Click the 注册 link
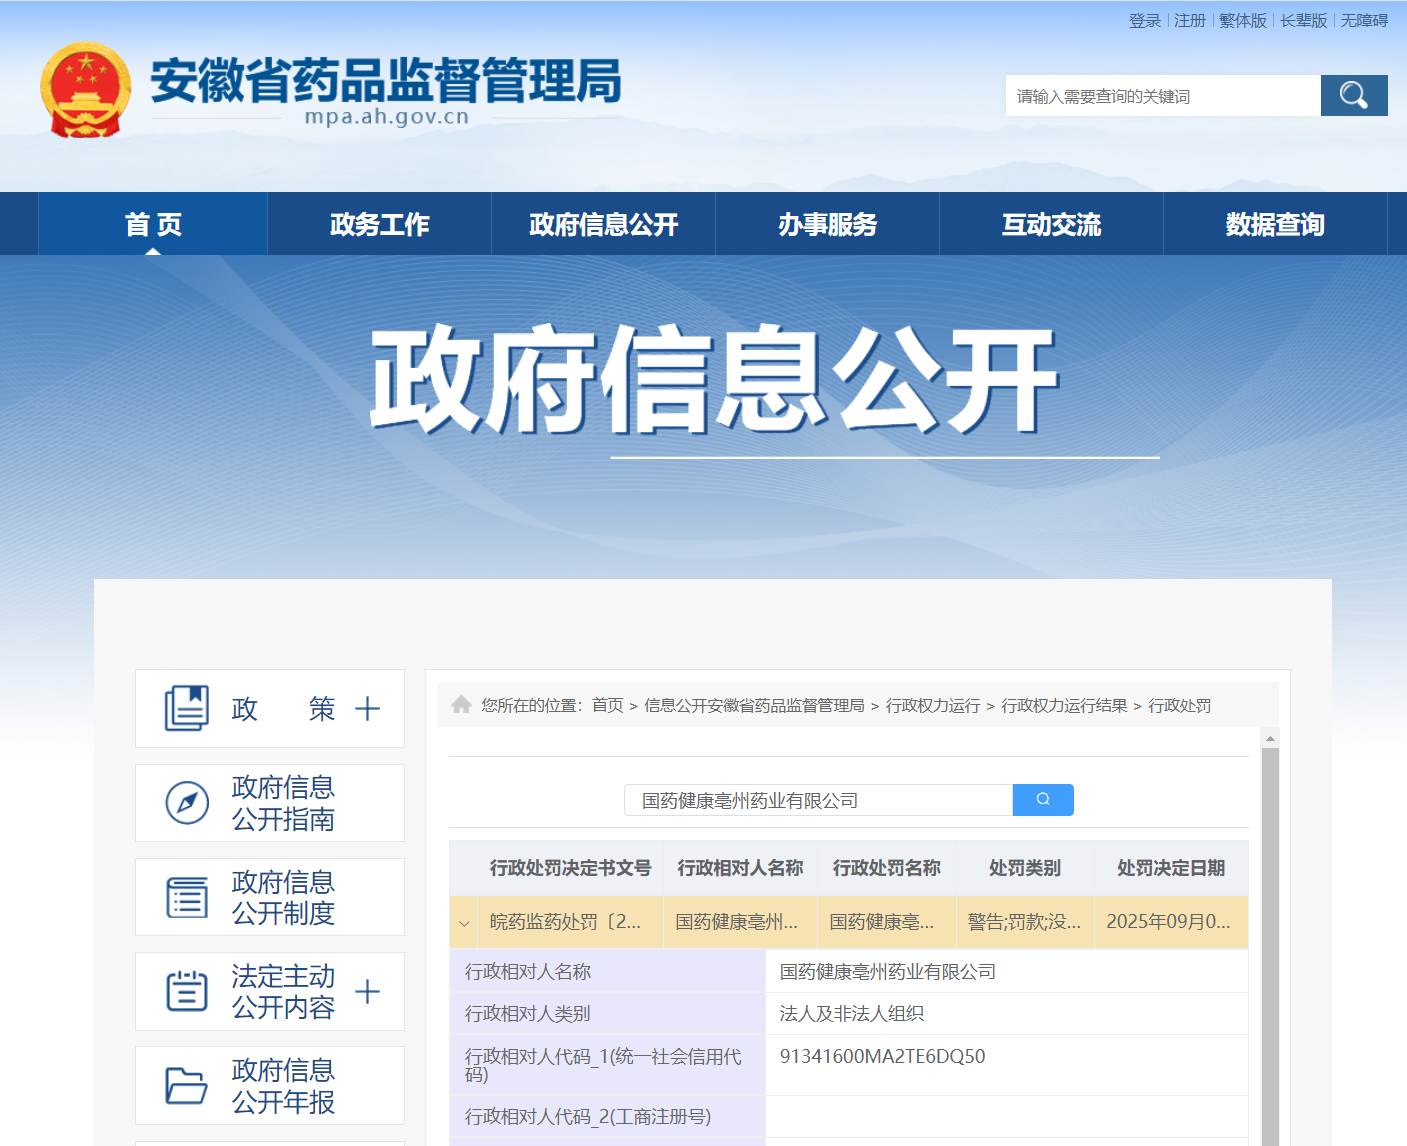The width and height of the screenshot is (1407, 1146). 1190,21
